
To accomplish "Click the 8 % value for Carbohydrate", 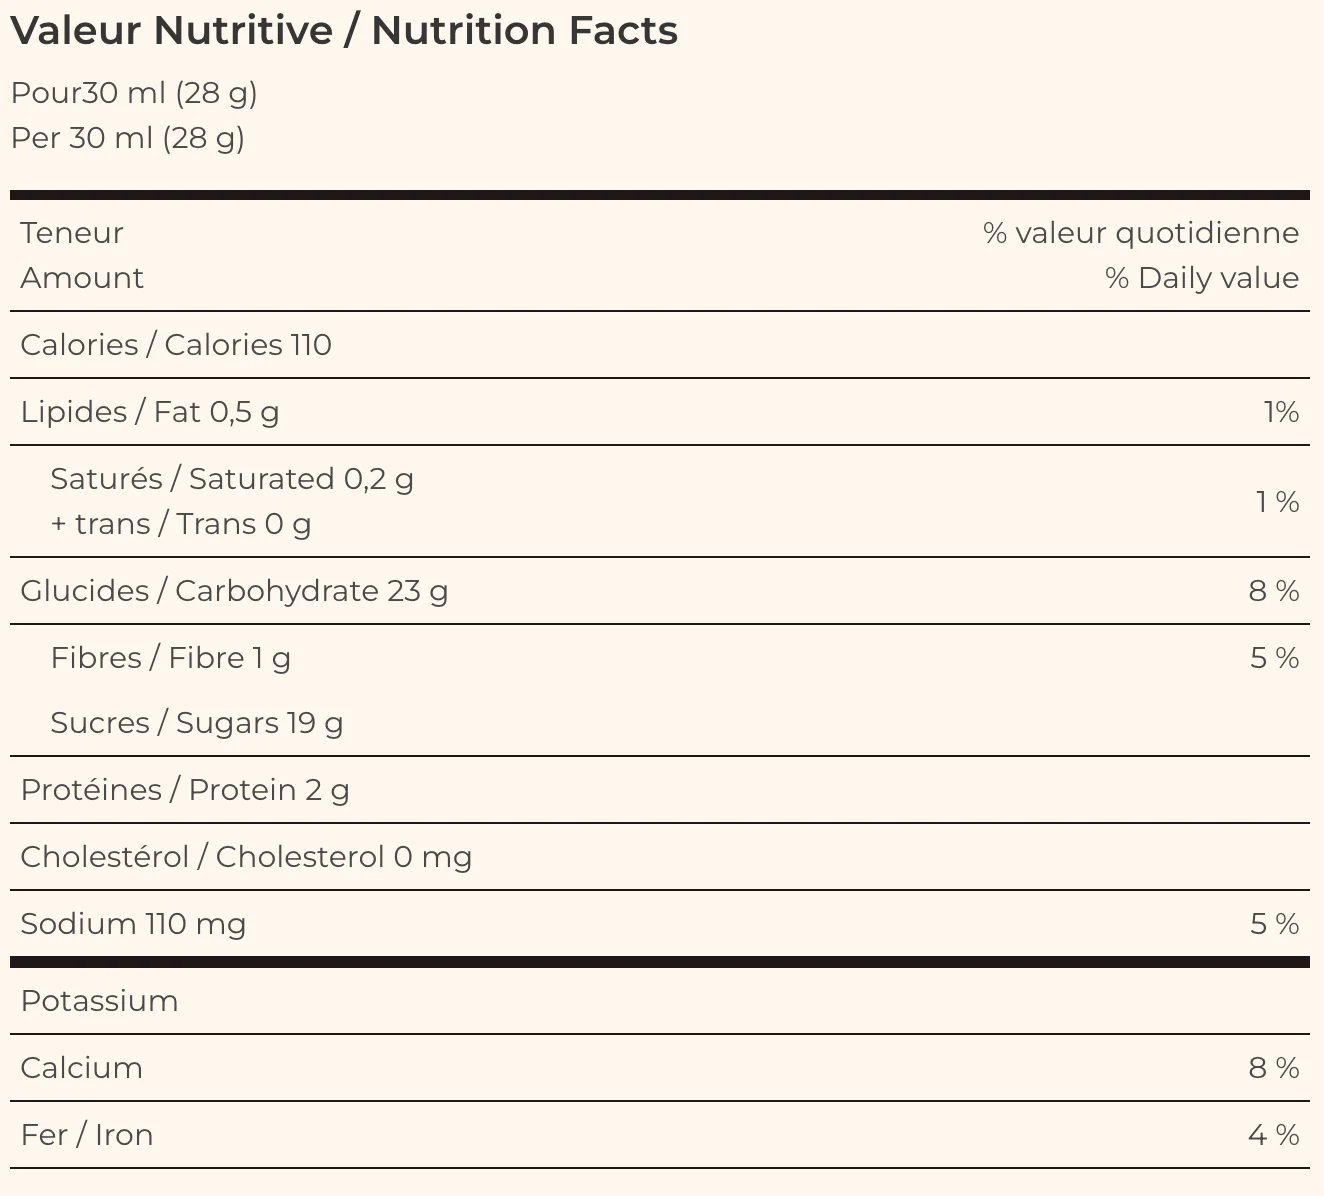I will 1274,591.
